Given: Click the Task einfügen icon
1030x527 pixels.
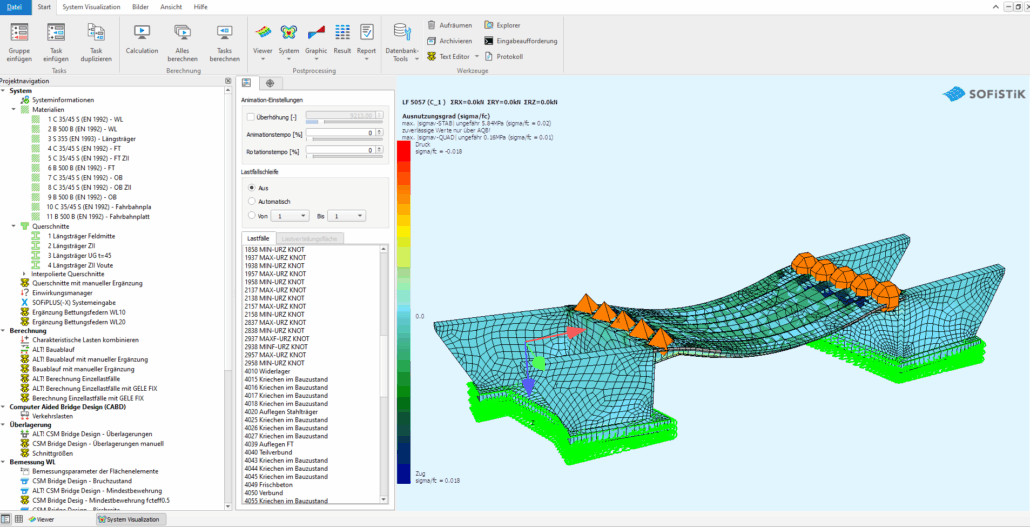Looking at the screenshot, I should [x=56, y=32].
